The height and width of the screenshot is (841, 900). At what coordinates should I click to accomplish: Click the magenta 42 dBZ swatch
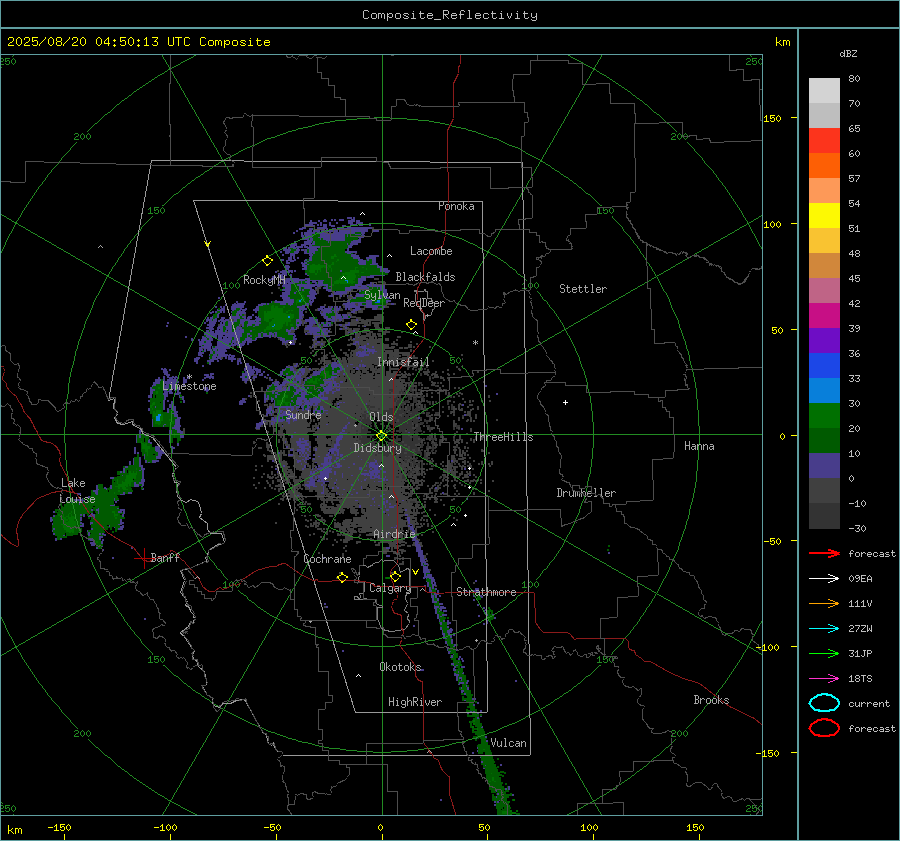pos(824,315)
